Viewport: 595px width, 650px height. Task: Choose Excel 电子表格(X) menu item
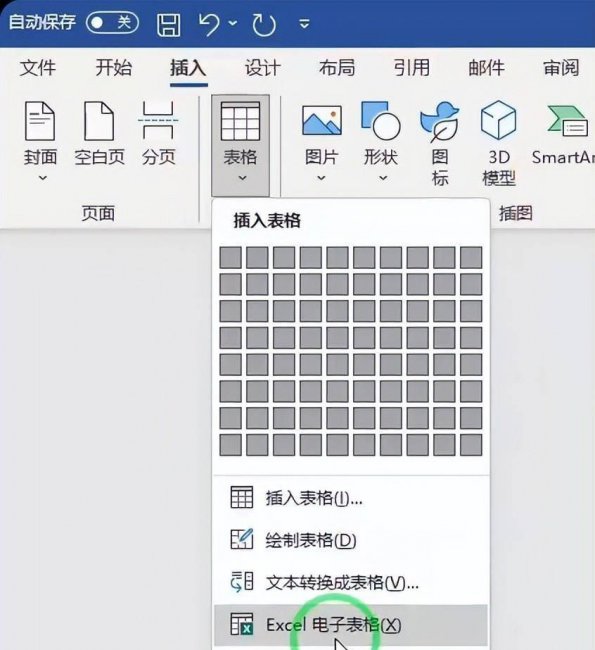pyautogui.click(x=351, y=625)
